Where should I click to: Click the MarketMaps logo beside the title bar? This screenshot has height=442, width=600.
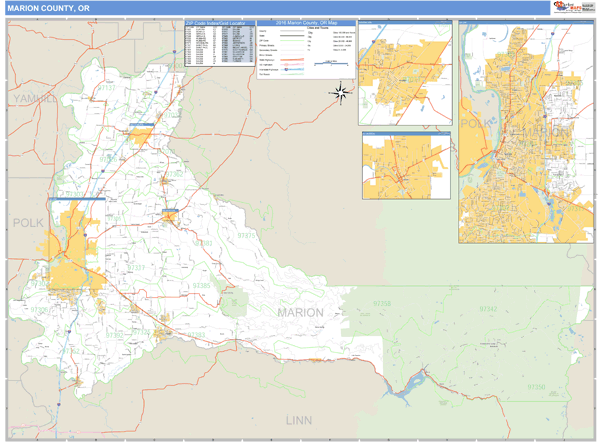click(x=574, y=7)
